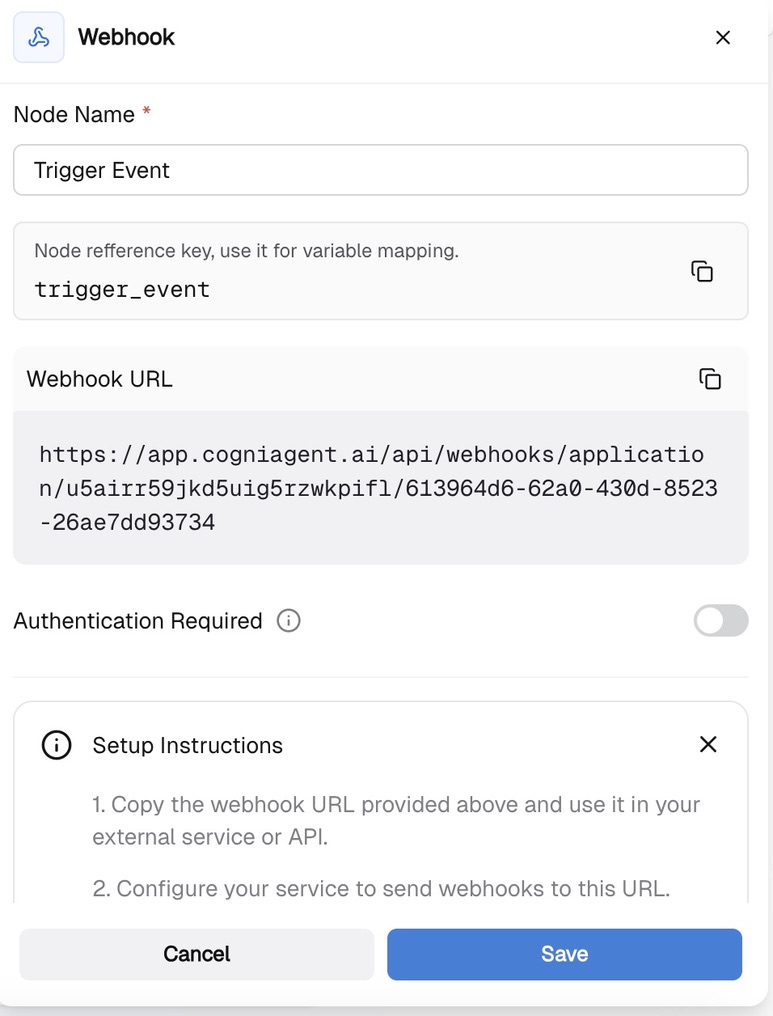Click the Node Name label
Viewport: 773px width, 1016px height.
74,115
